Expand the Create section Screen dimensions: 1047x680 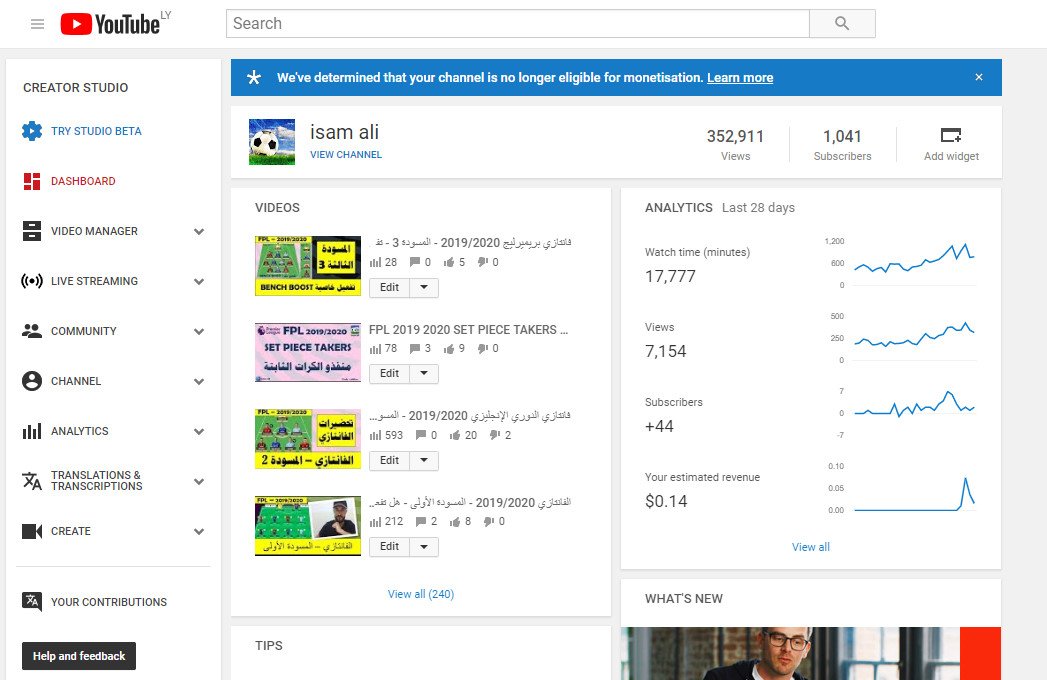coord(198,532)
